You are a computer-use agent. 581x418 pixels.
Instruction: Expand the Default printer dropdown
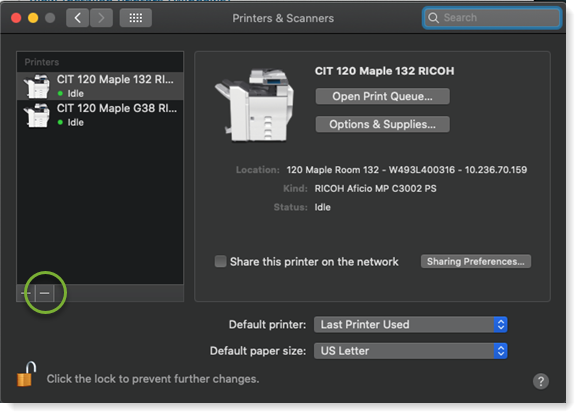click(410, 324)
